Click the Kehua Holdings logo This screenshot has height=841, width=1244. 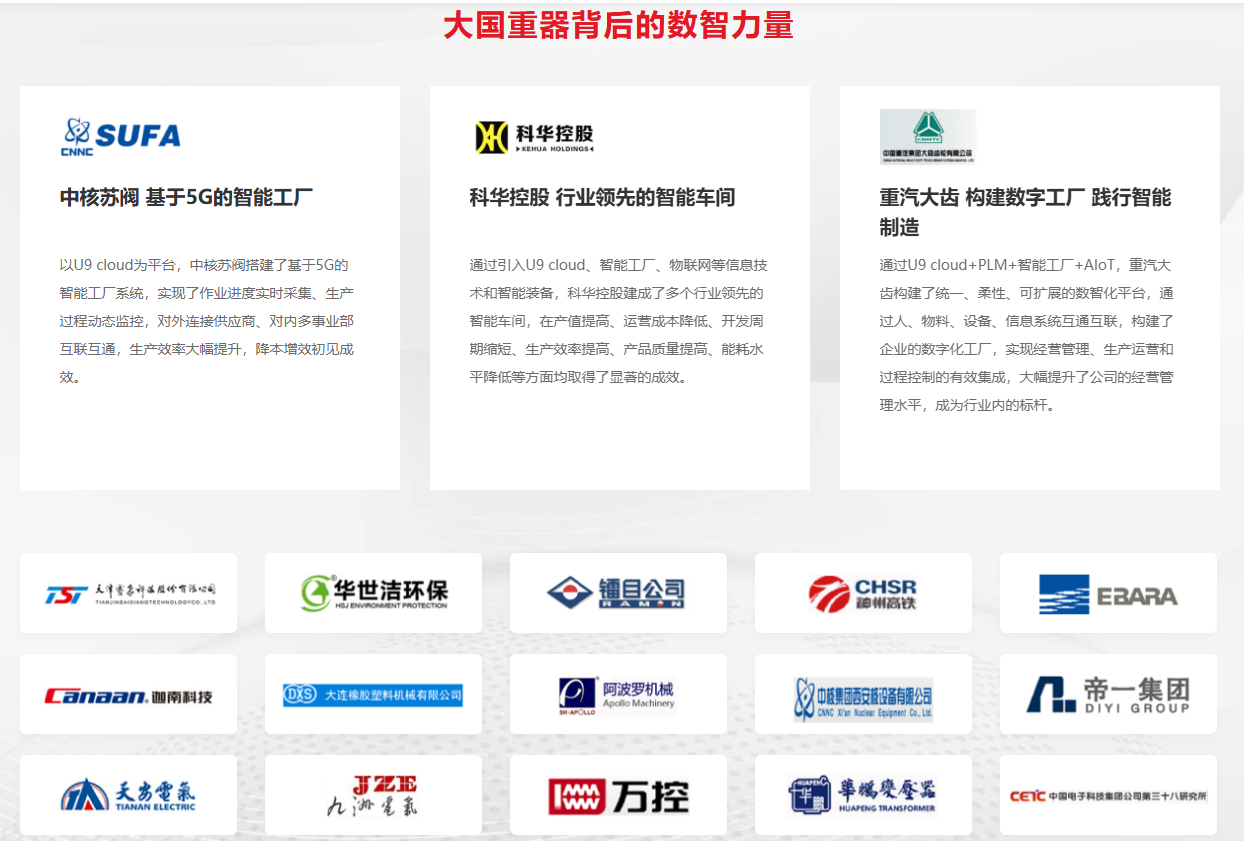(534, 137)
